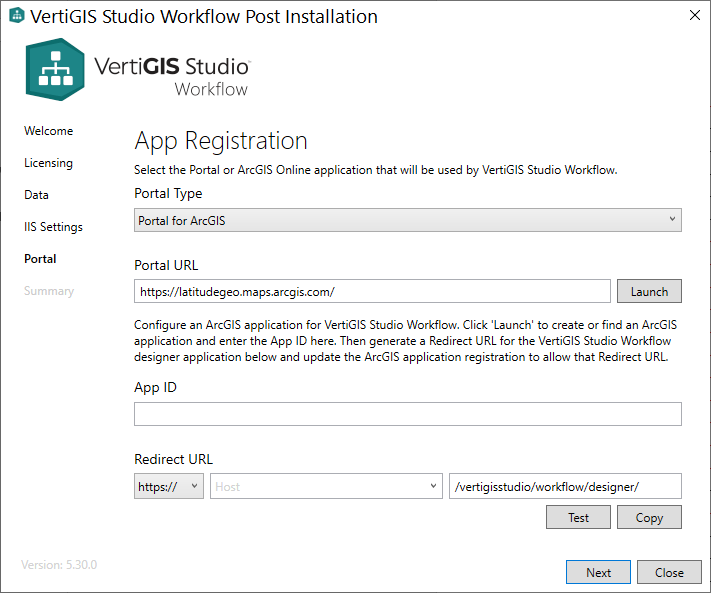Open the Licensing step

click(x=49, y=163)
